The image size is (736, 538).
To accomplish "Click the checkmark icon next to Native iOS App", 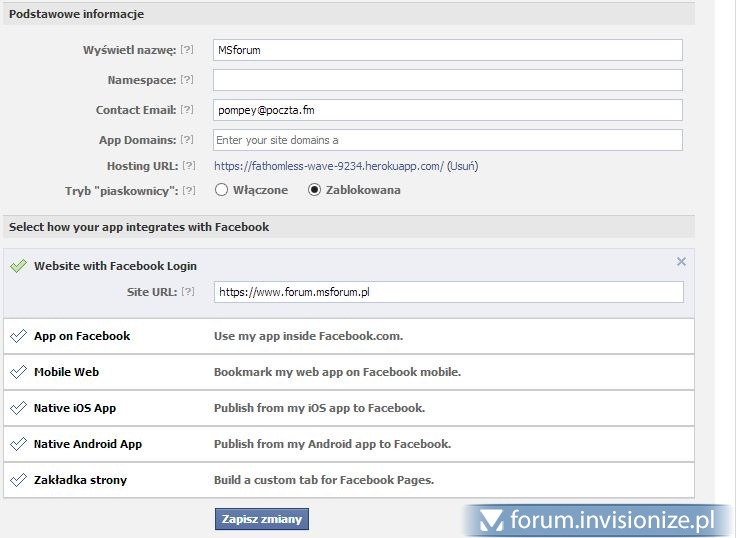I will (18, 408).
